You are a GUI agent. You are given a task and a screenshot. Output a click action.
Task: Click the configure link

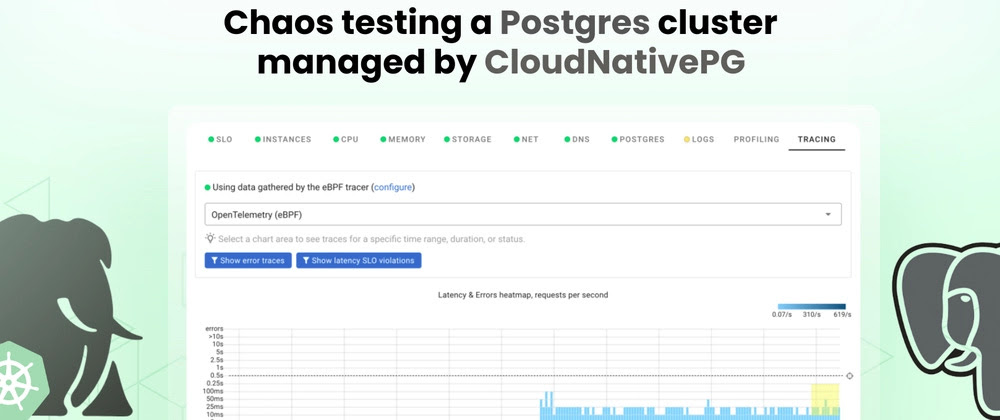pos(393,187)
